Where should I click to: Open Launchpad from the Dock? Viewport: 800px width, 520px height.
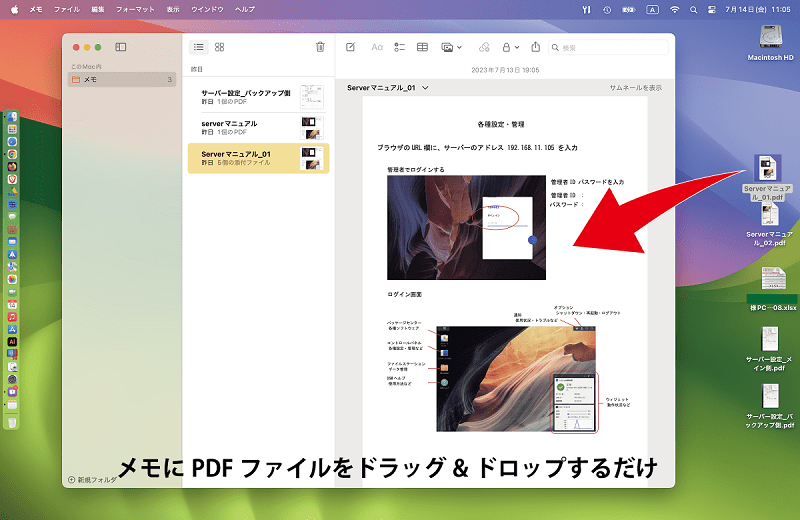12,129
